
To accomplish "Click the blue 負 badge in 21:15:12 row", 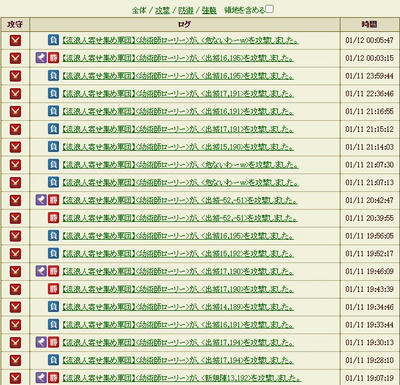I will click(53, 129).
